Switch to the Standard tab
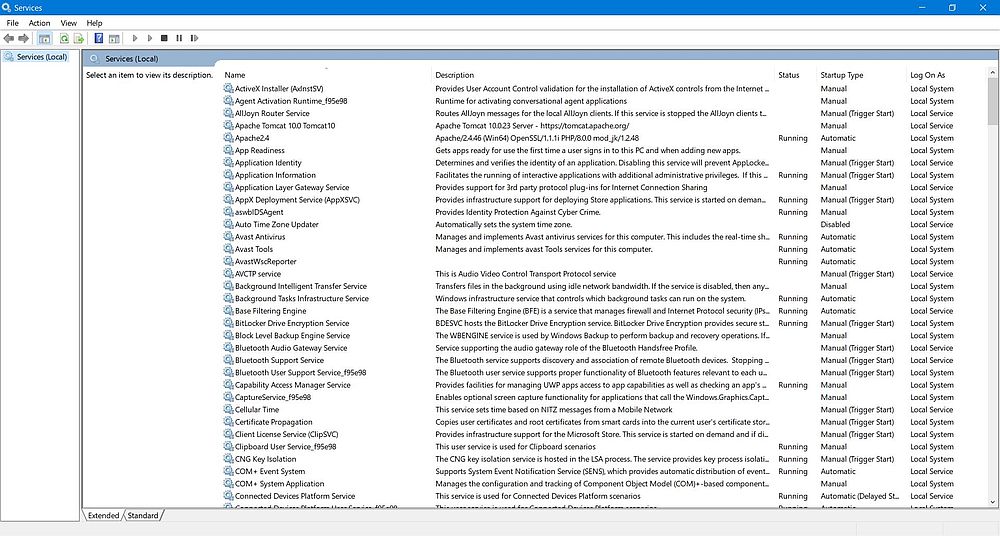 click(143, 516)
